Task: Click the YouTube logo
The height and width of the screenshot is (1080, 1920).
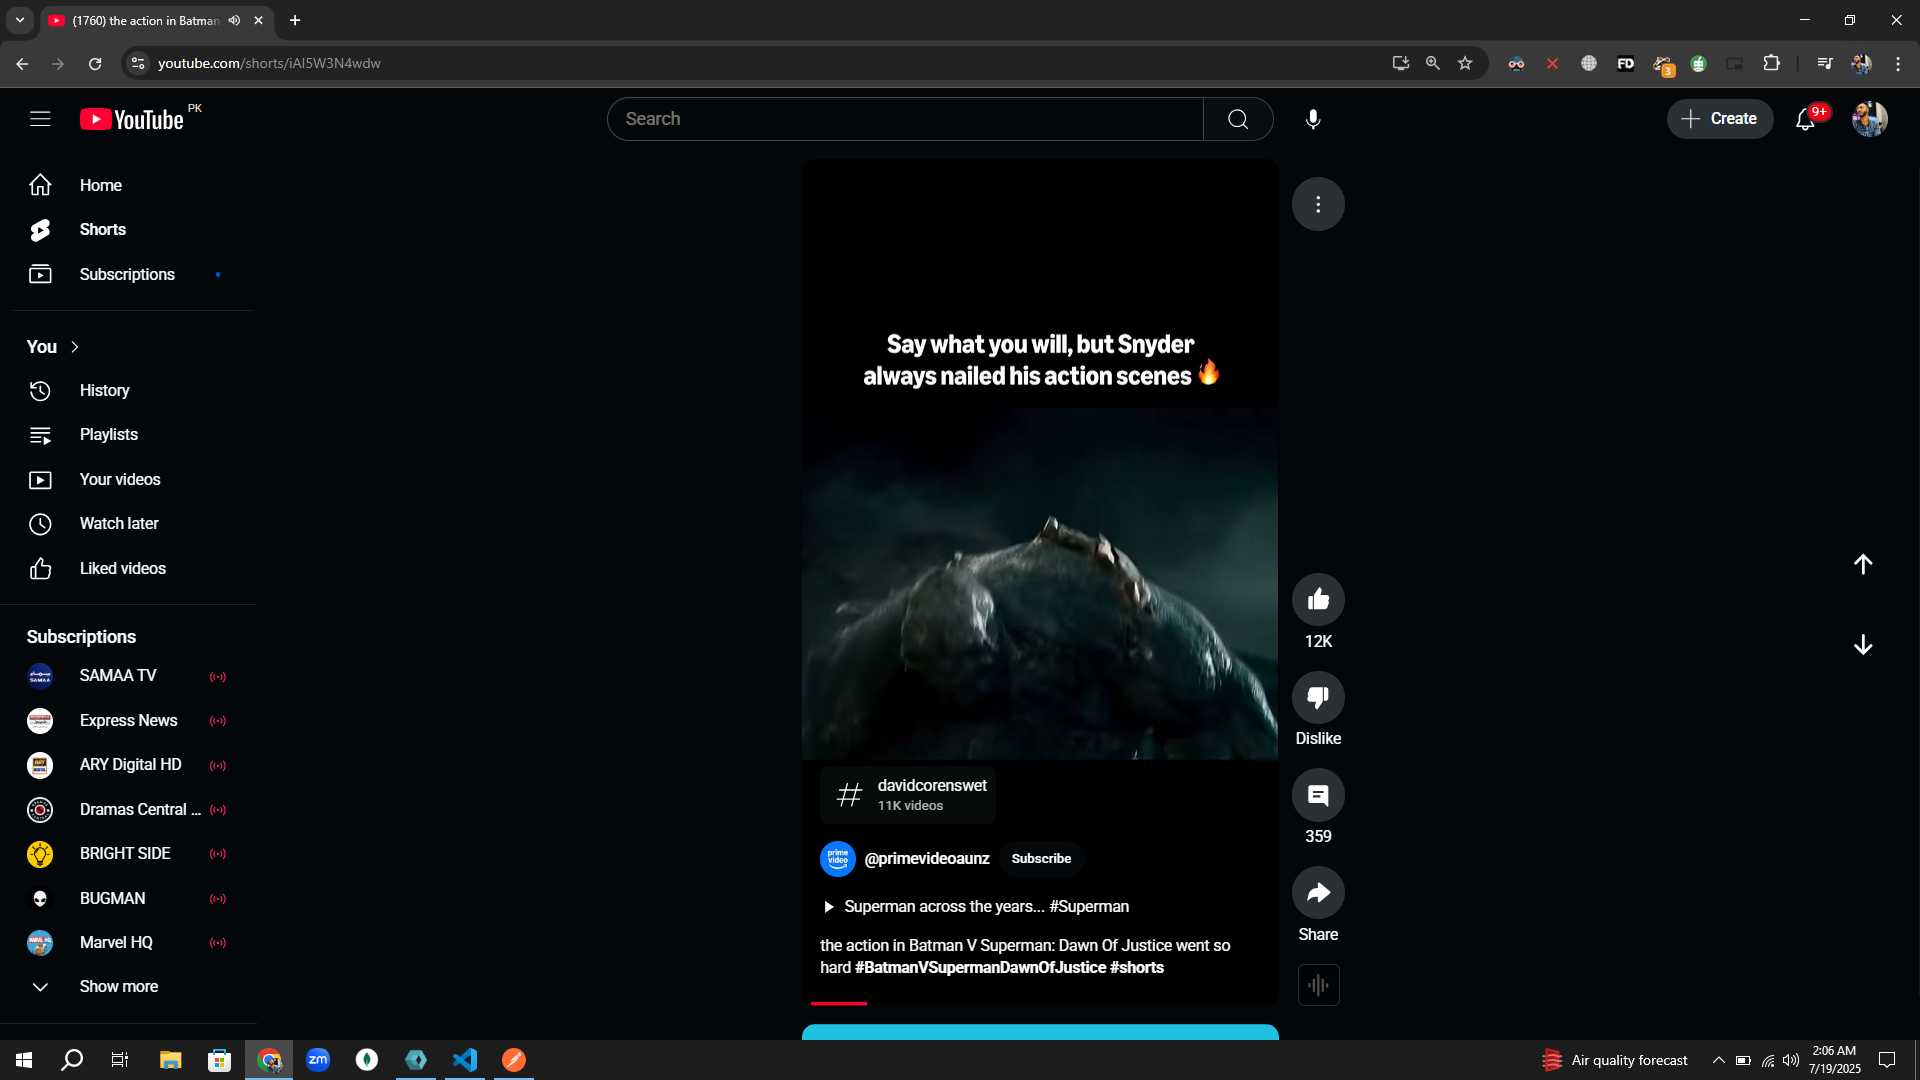Action: pyautogui.click(x=132, y=119)
